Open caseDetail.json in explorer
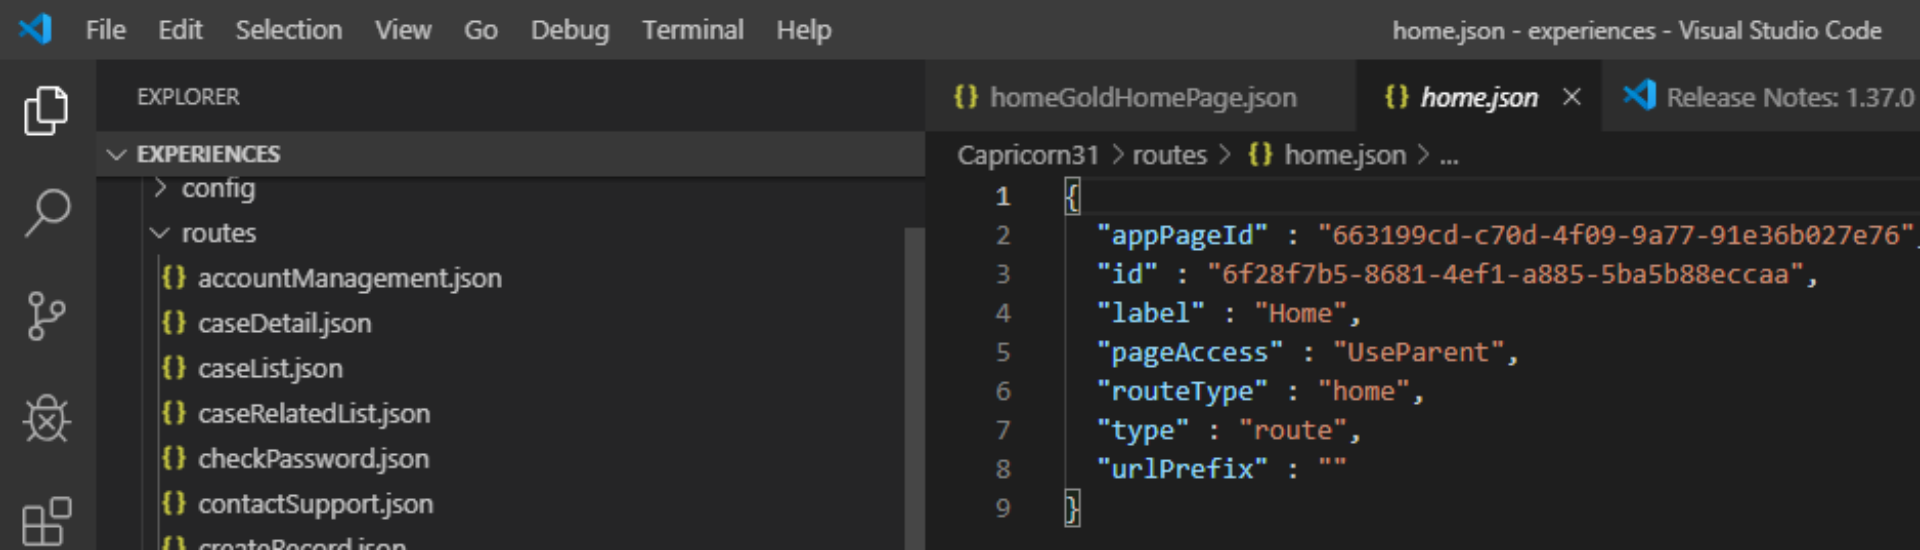The image size is (1920, 550). tap(285, 323)
